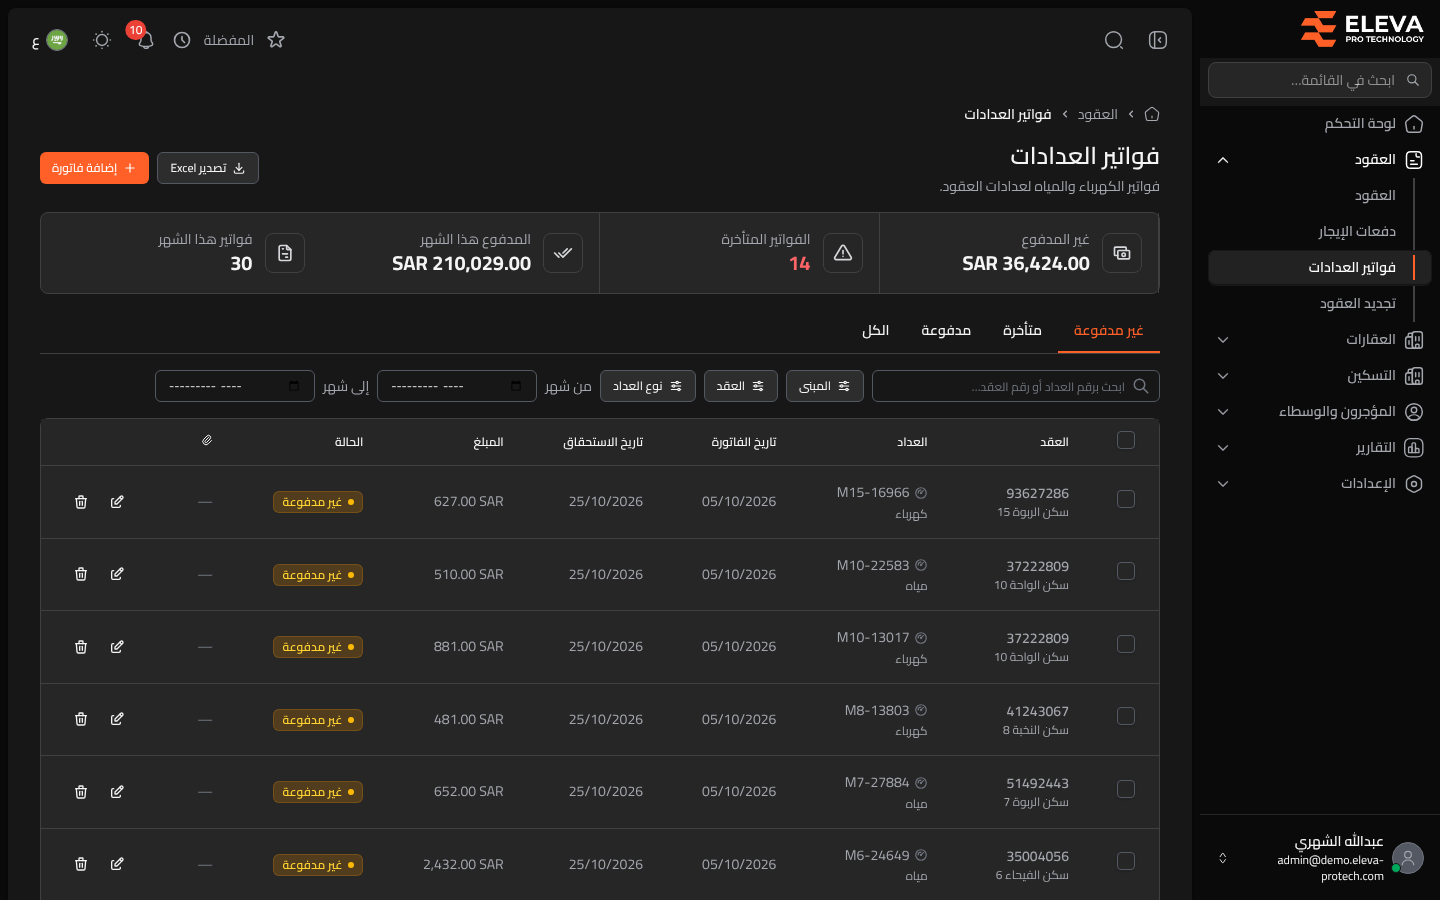Open the language switcher flag icon
The height and width of the screenshot is (900, 1440).
point(57,40)
